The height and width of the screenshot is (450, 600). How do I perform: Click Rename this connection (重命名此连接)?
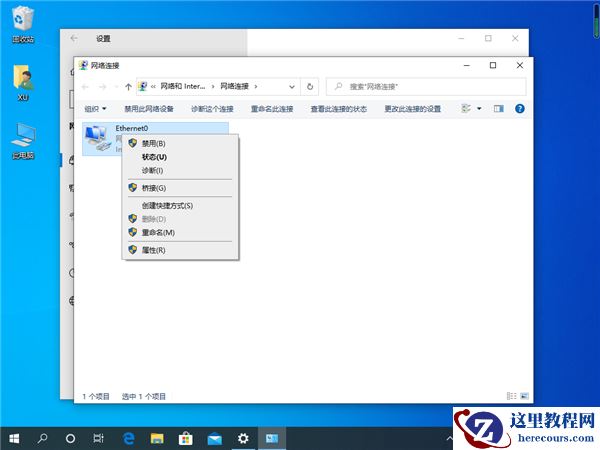(x=272, y=109)
